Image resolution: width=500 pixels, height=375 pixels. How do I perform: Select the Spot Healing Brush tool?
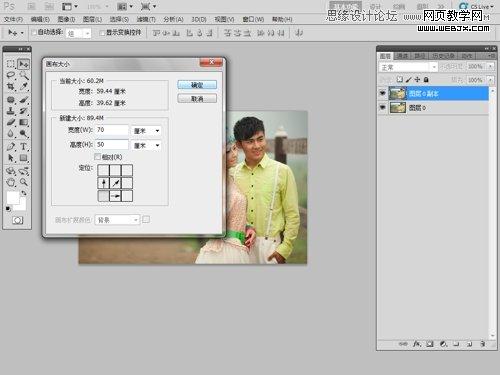(11, 99)
